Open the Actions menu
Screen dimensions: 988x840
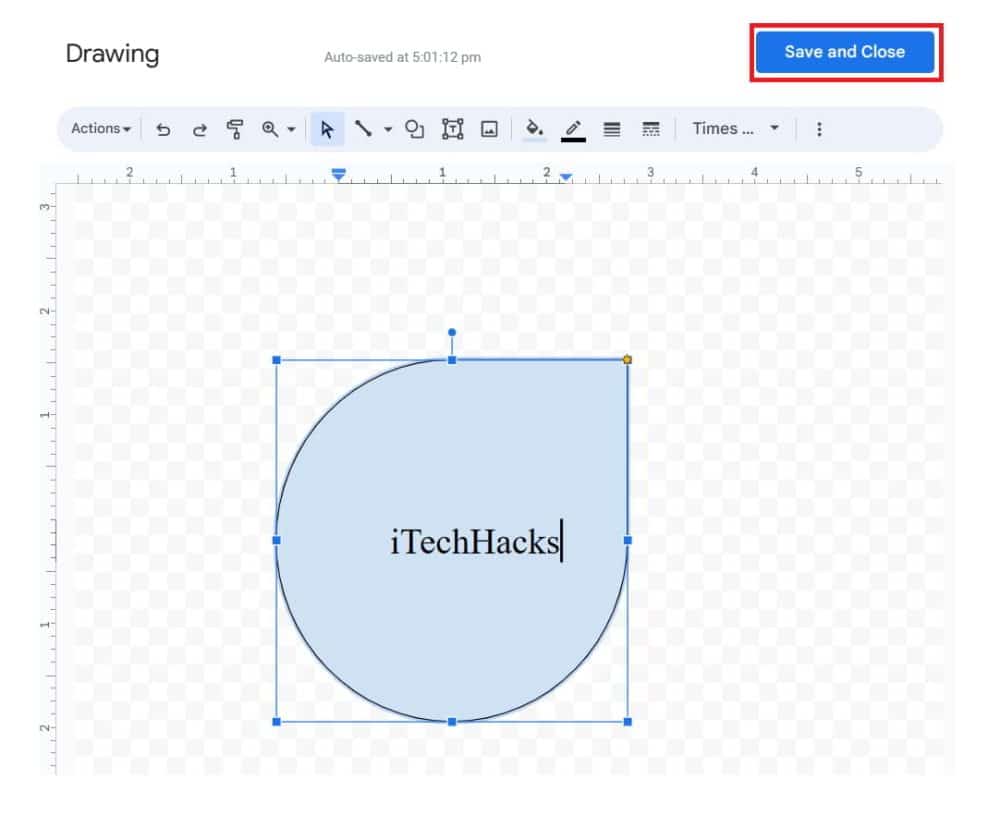(x=97, y=128)
